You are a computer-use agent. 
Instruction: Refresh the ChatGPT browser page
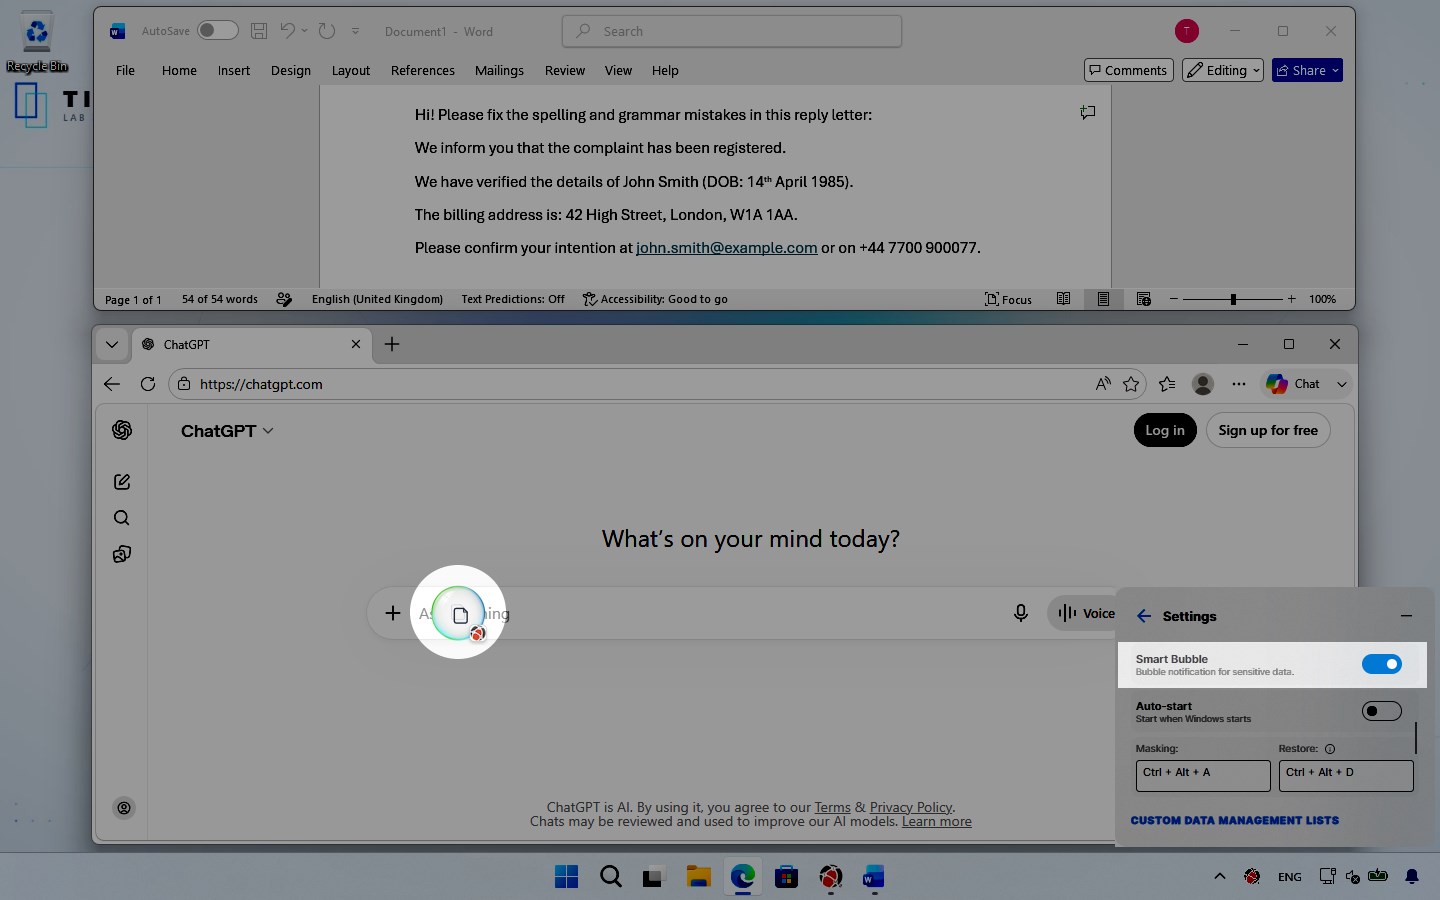coord(148,384)
